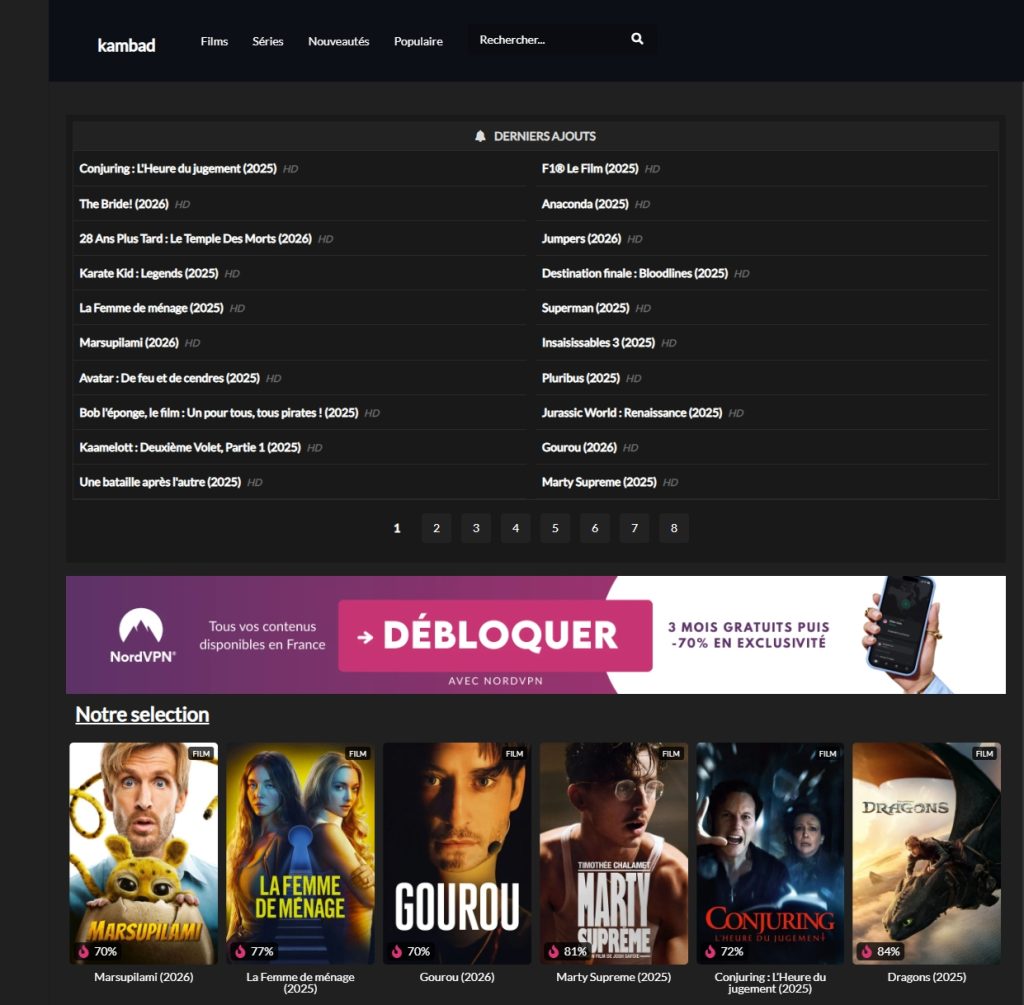Open the Films menu item
This screenshot has height=1005, width=1024.
(x=214, y=41)
